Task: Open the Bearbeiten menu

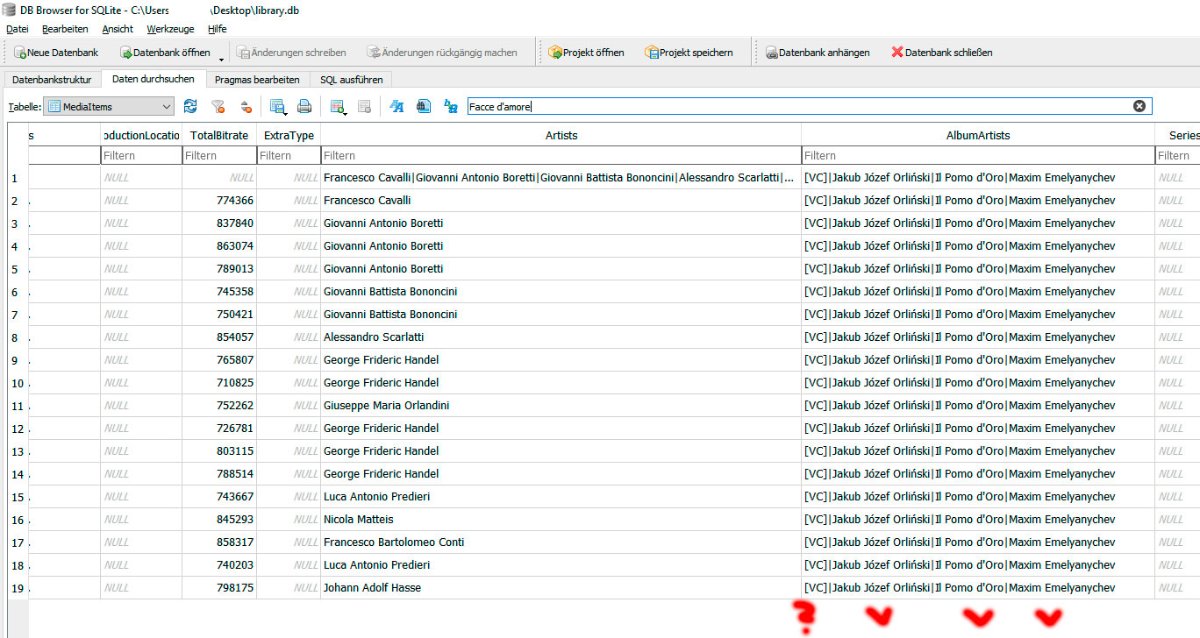Action: pyautogui.click(x=65, y=29)
